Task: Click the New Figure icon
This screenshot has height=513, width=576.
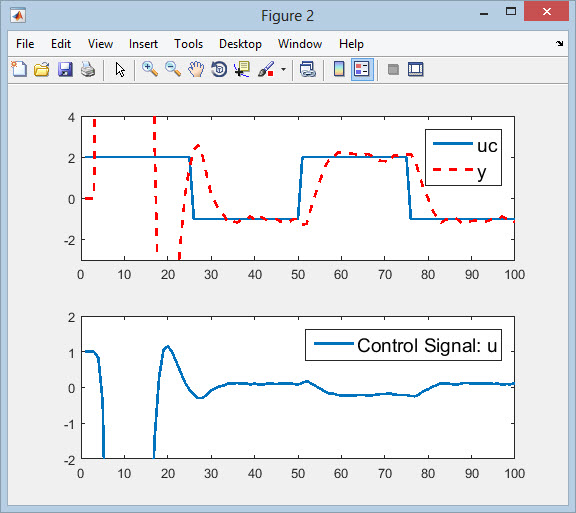Action: [x=19, y=69]
